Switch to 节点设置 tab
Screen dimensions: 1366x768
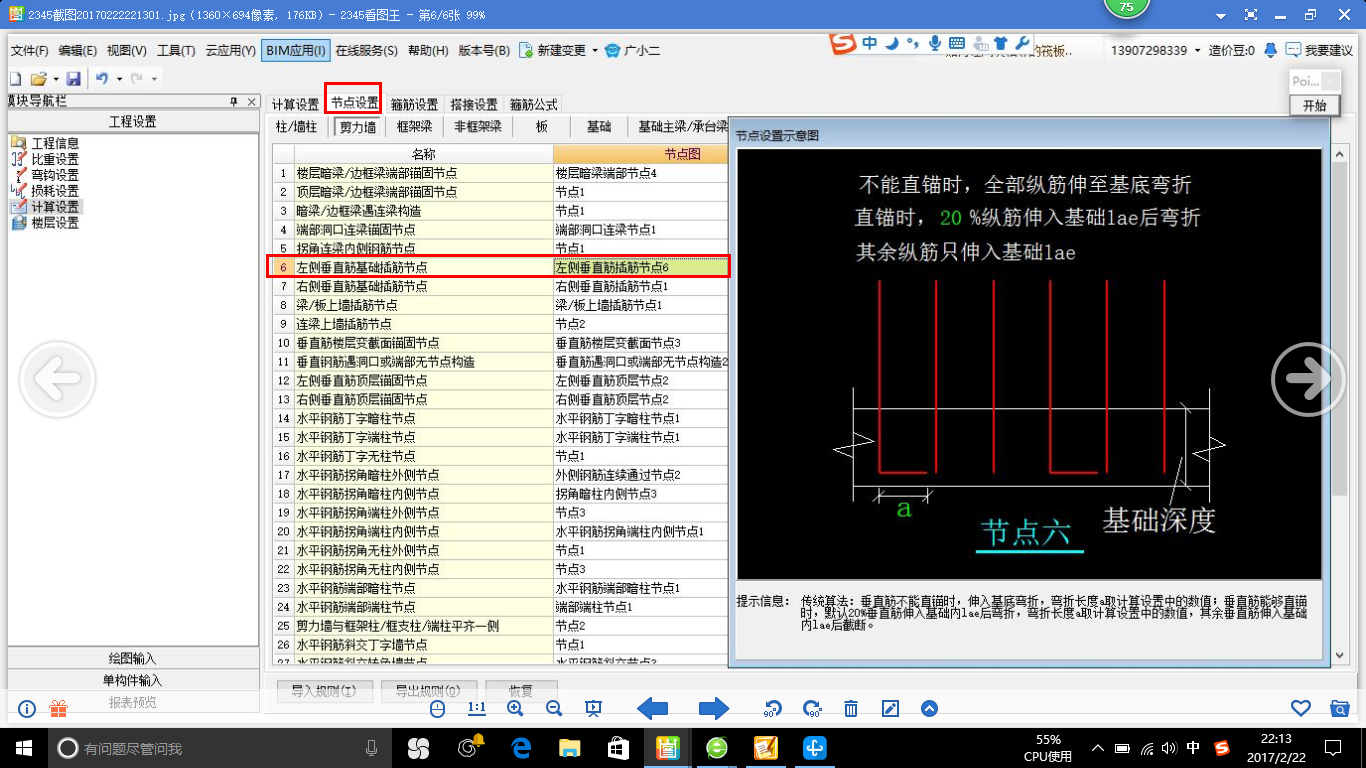click(355, 103)
